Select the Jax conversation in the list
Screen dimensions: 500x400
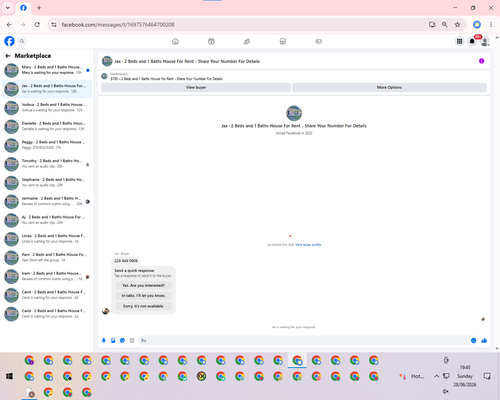(47, 89)
